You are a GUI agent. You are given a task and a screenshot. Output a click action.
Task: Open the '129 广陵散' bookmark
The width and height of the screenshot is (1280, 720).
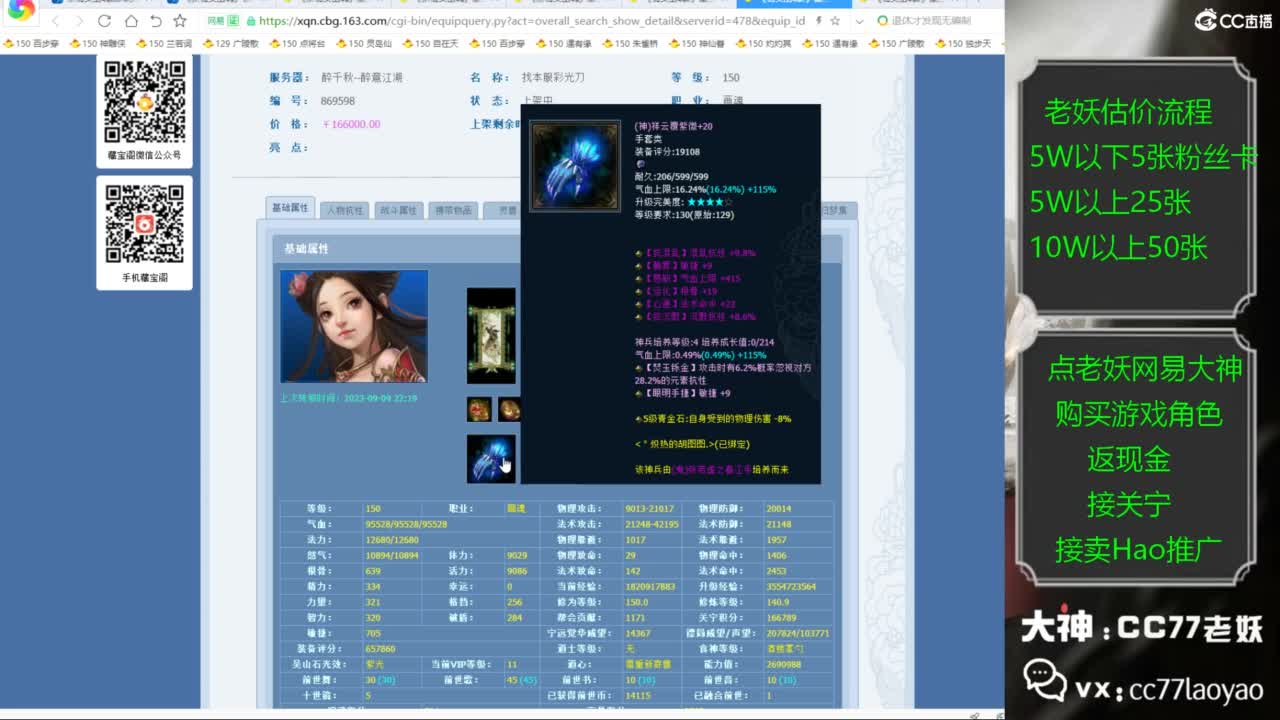point(230,44)
